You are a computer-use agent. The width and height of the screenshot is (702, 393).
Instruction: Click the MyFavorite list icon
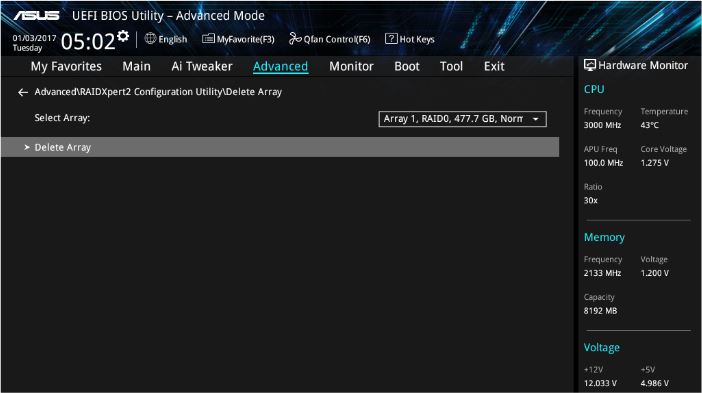click(x=208, y=39)
